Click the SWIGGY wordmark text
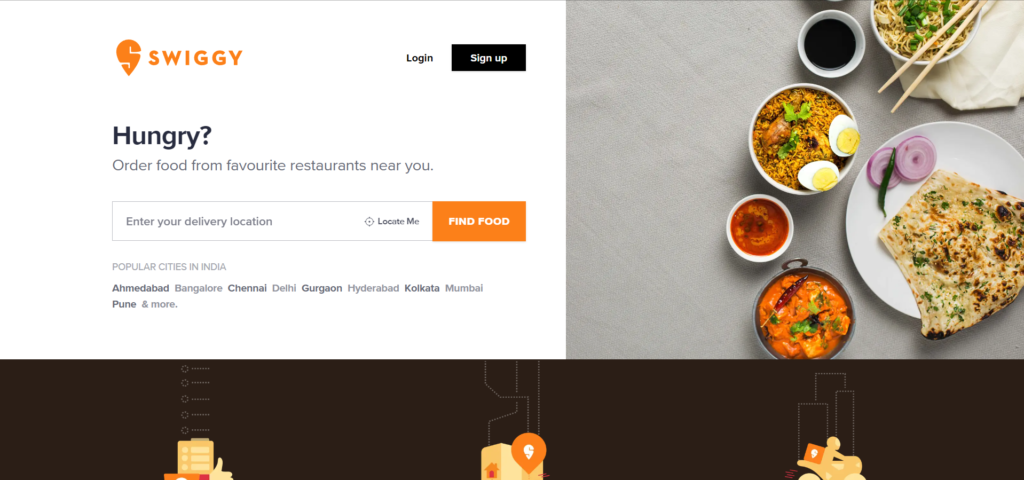Viewport: 1024px width, 480px height. point(195,58)
